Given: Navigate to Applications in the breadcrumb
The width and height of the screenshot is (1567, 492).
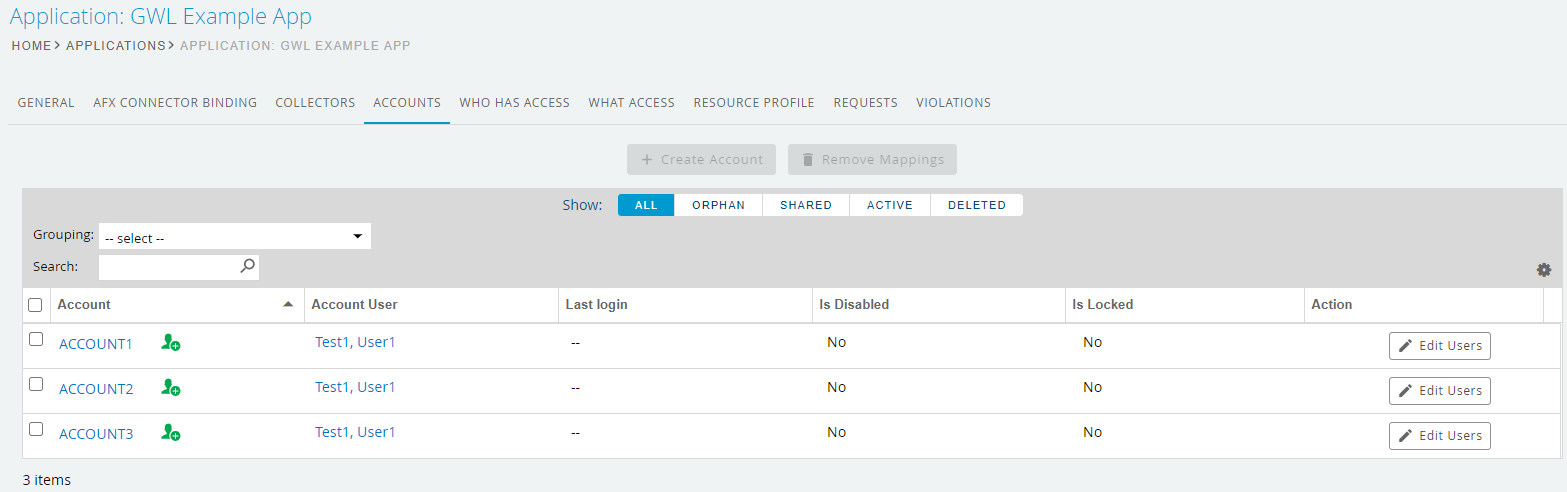Looking at the screenshot, I should tap(116, 46).
